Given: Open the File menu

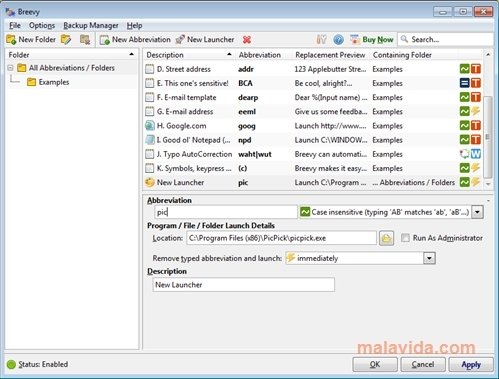Looking at the screenshot, I should [x=15, y=26].
